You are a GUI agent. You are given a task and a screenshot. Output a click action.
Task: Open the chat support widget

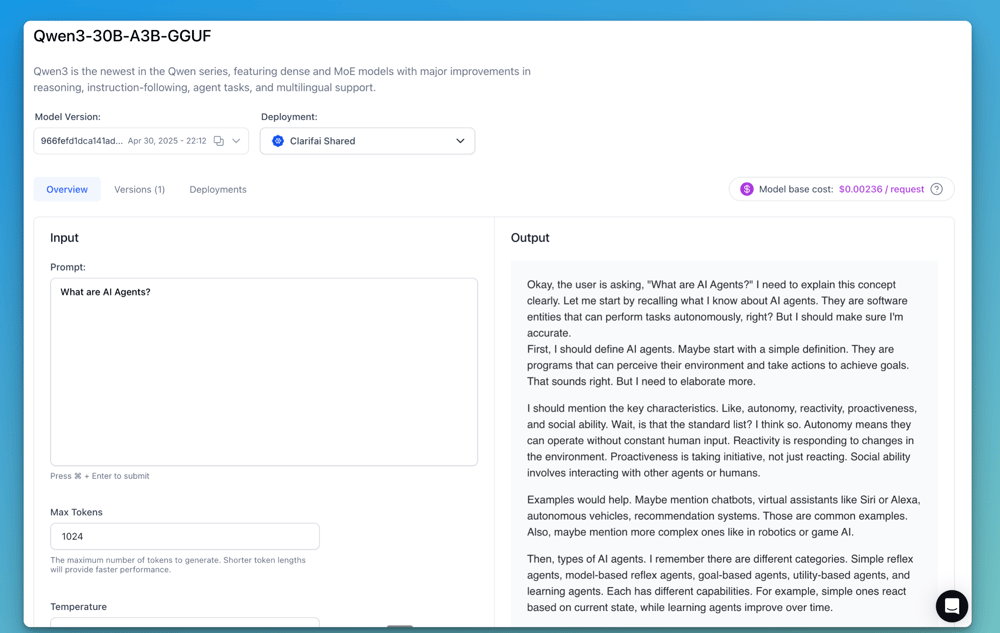(x=951, y=606)
